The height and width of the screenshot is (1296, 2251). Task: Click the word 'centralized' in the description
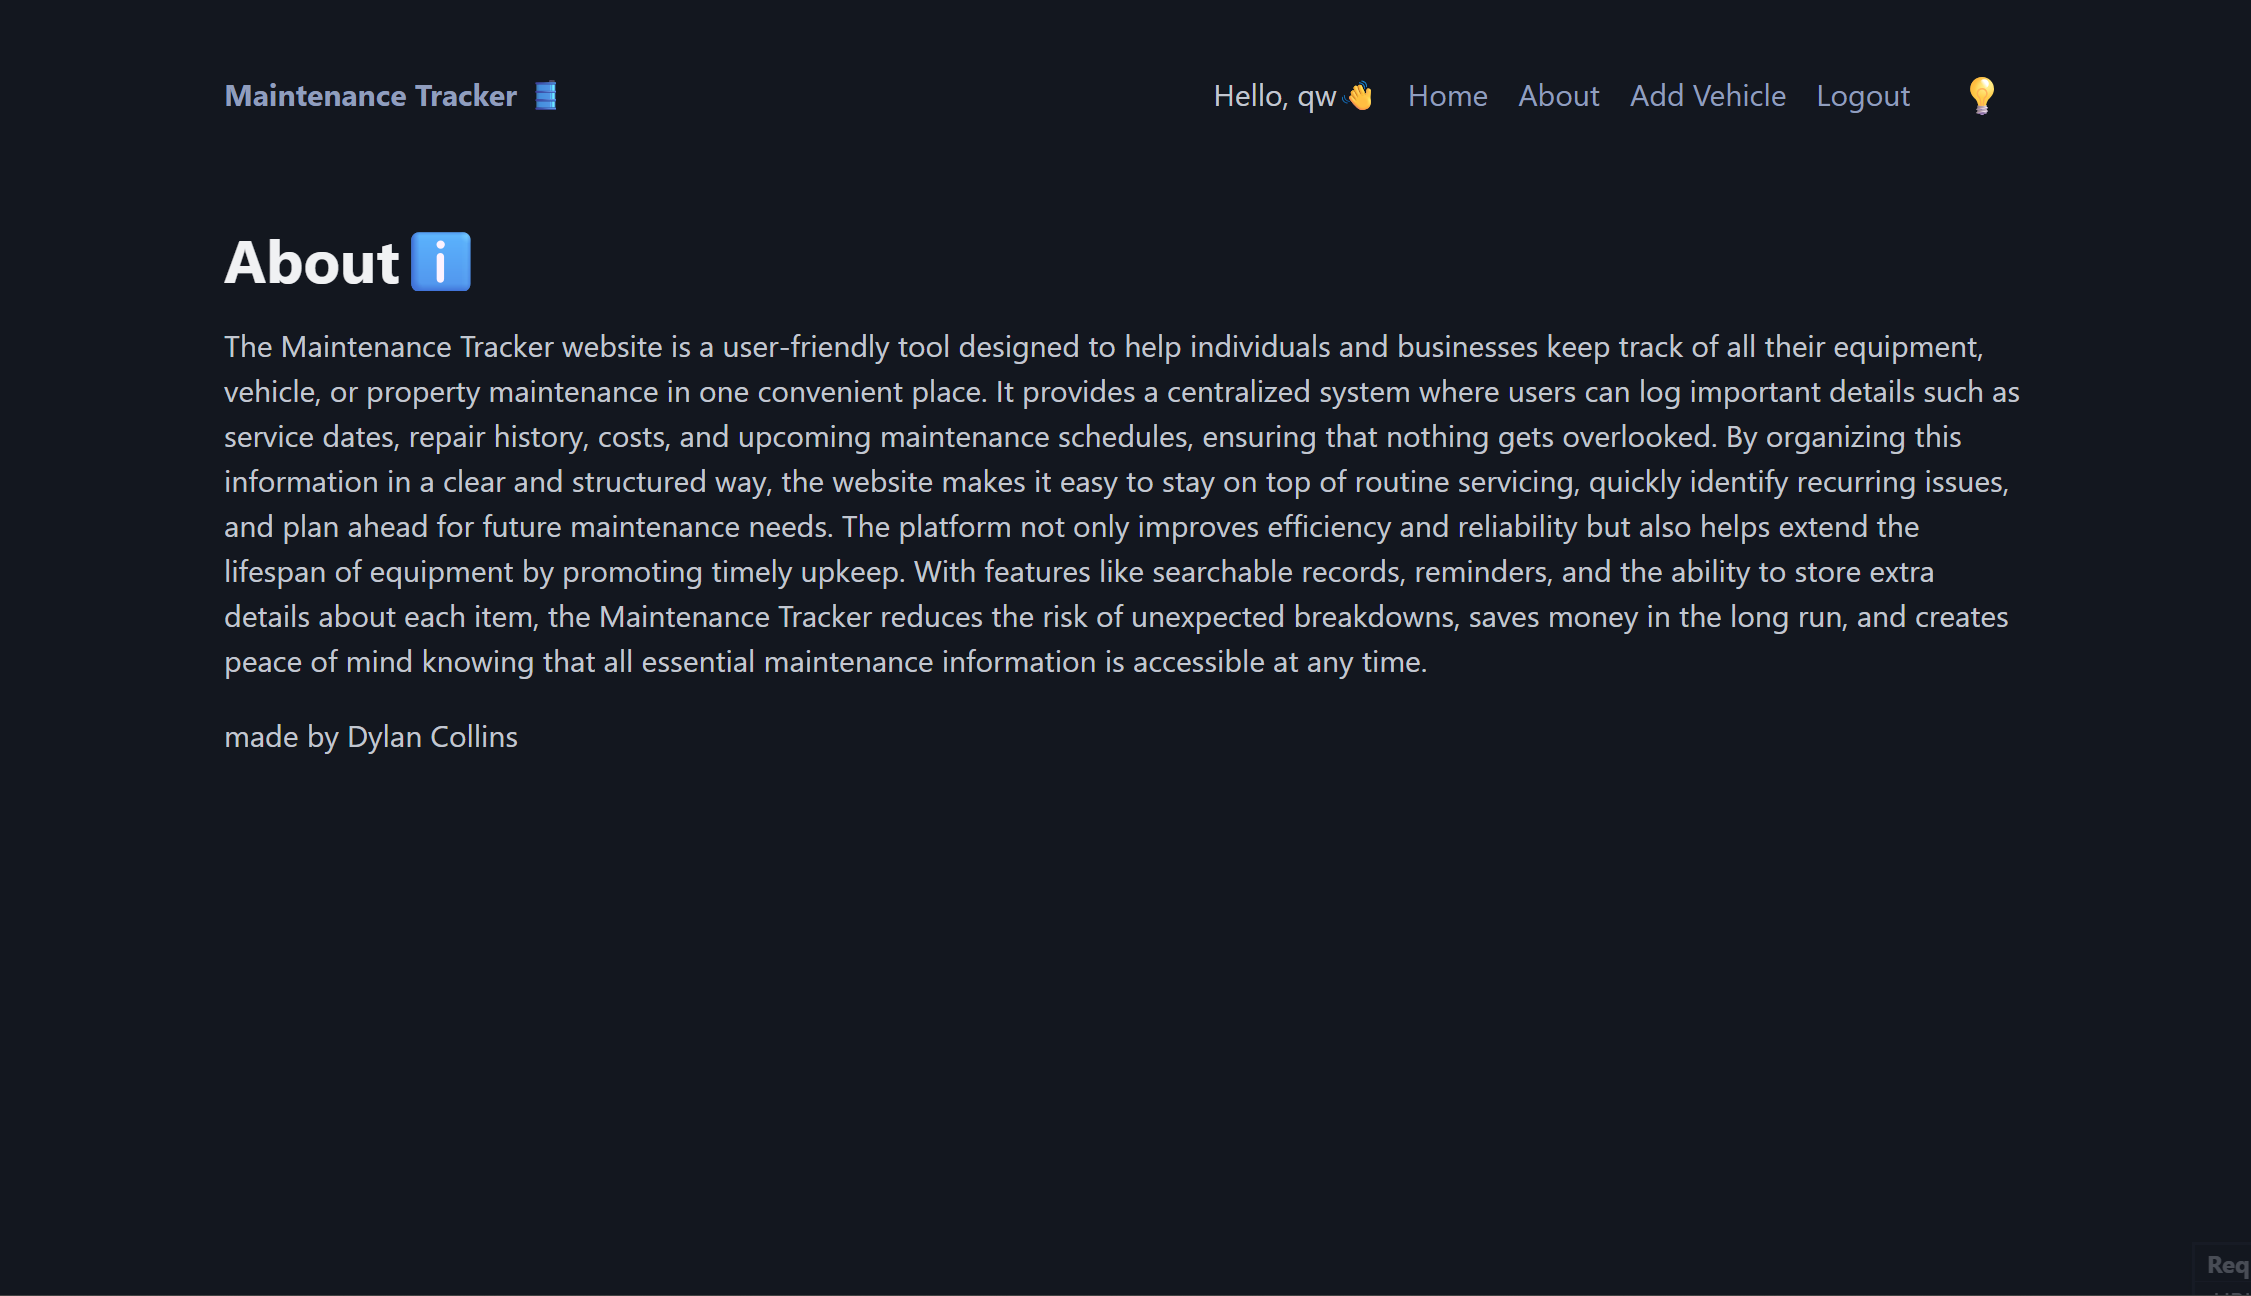(1238, 392)
